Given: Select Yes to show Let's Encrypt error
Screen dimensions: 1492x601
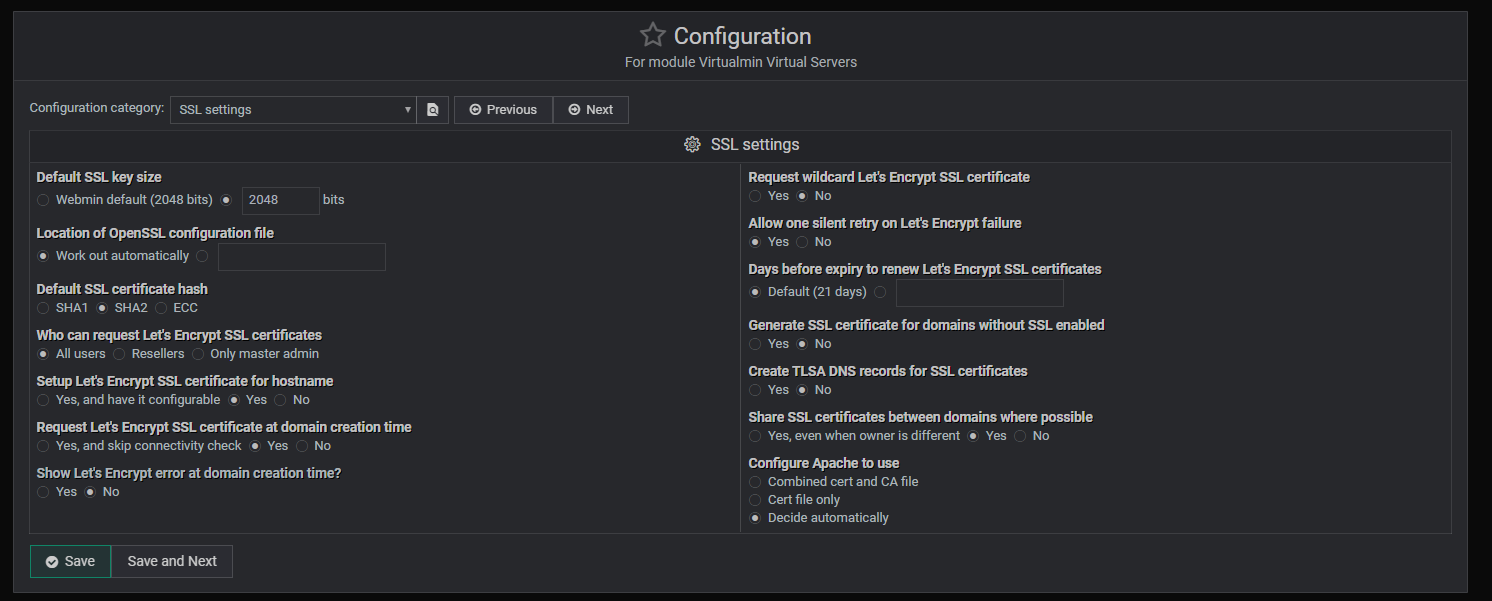Looking at the screenshot, I should 43,492.
